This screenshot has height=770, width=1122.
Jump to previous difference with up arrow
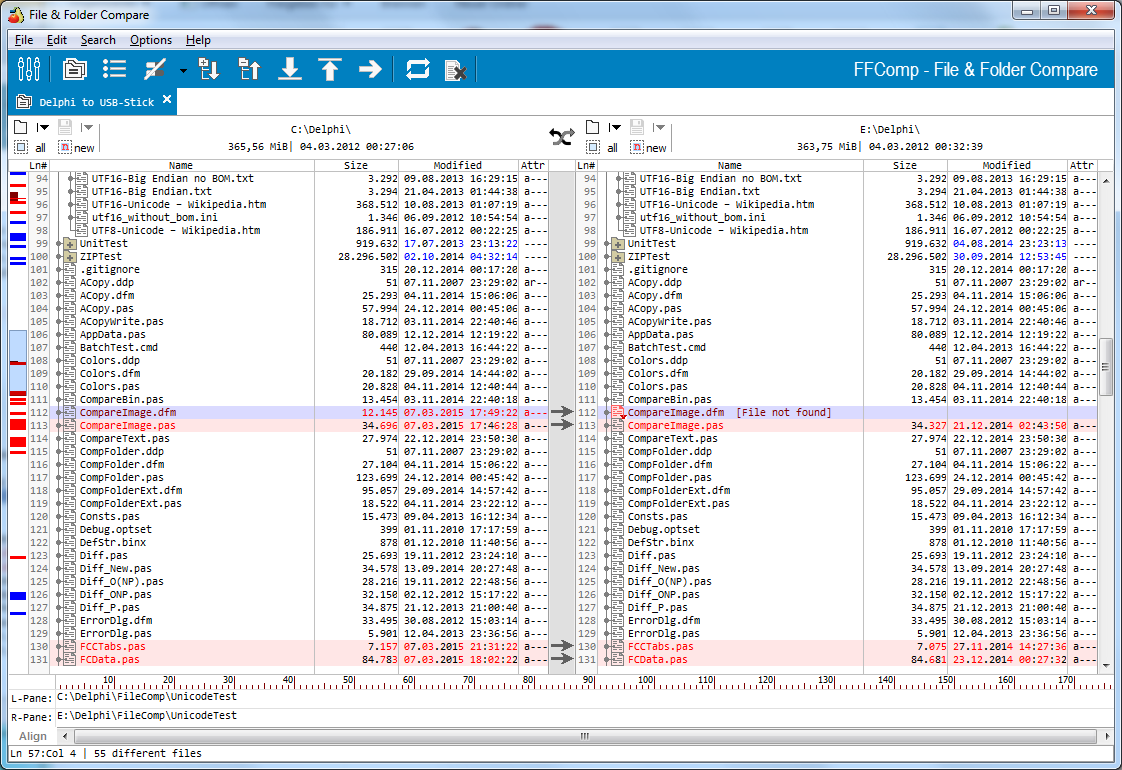click(330, 69)
